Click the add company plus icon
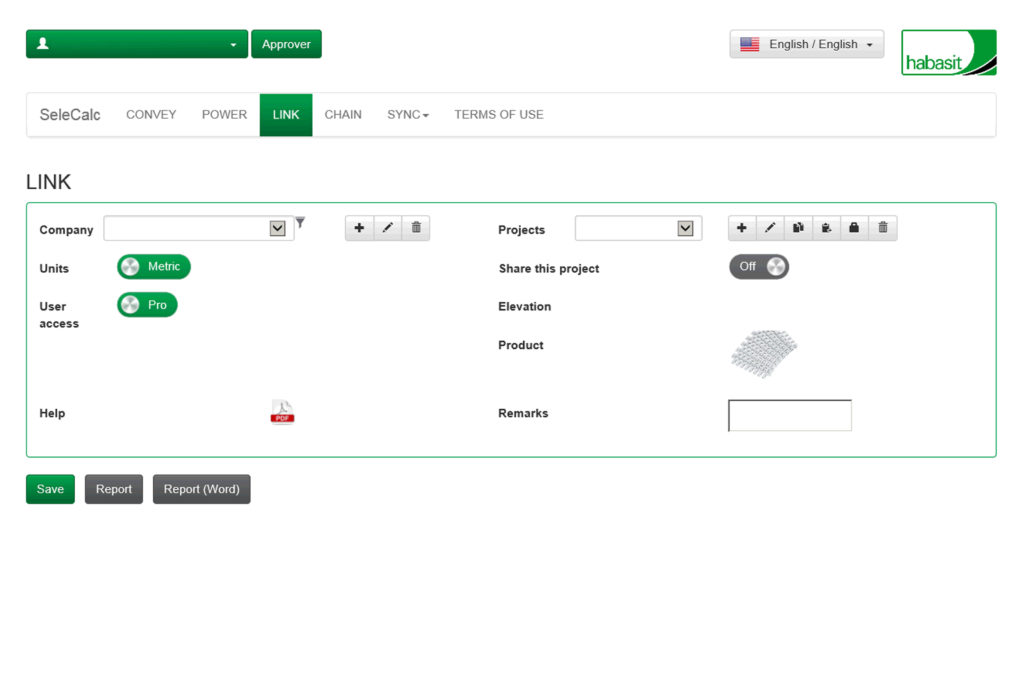 click(x=359, y=228)
